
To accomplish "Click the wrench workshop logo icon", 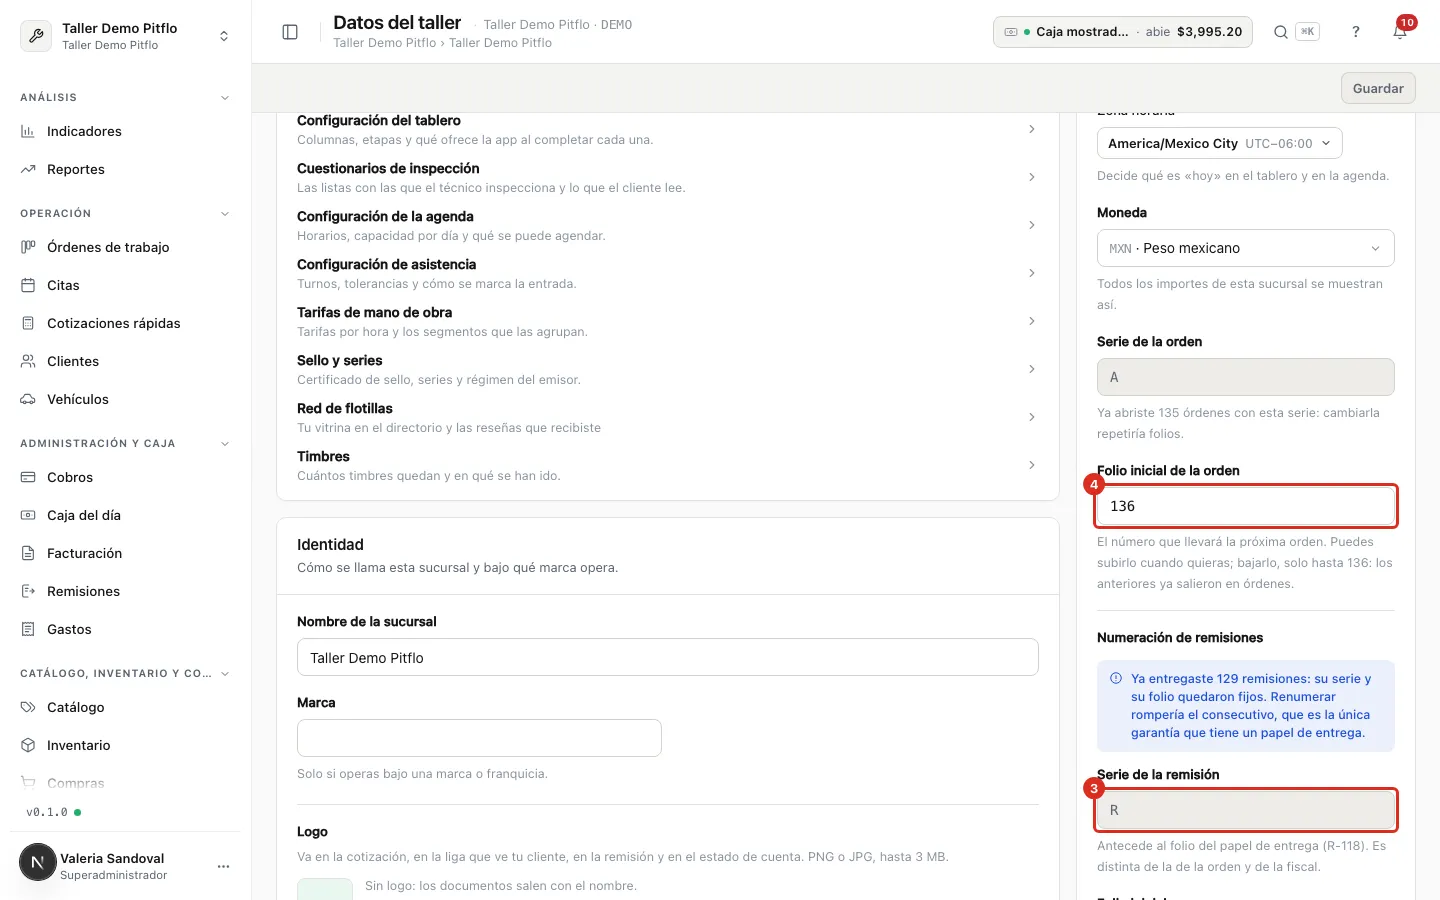I will click(x=36, y=36).
